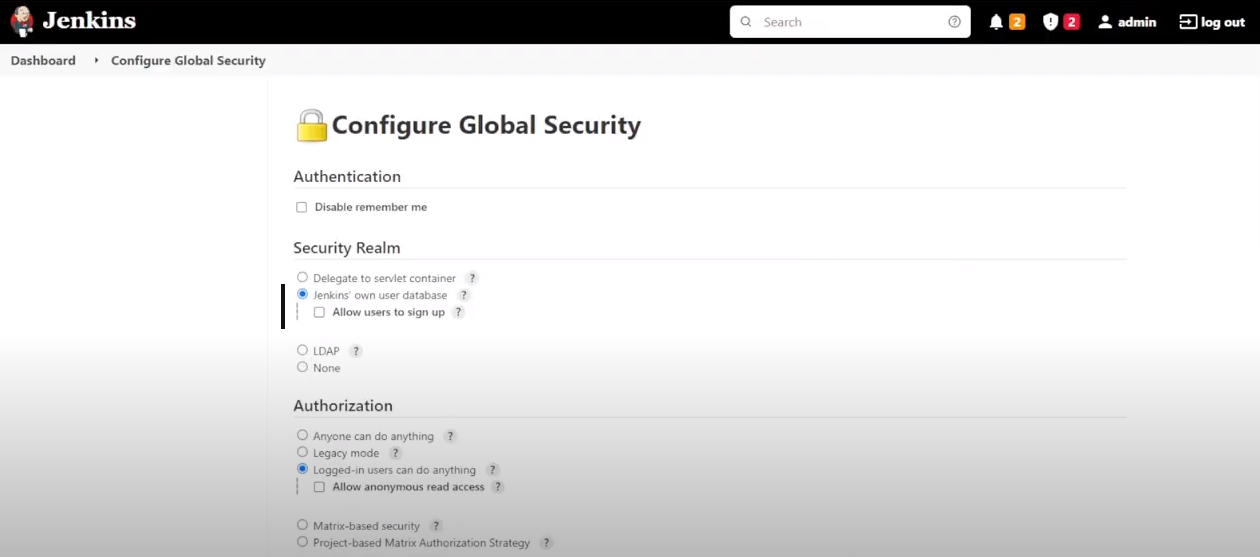The width and height of the screenshot is (1260, 557).
Task: Open security warnings shield icon
Action: [x=1050, y=22]
